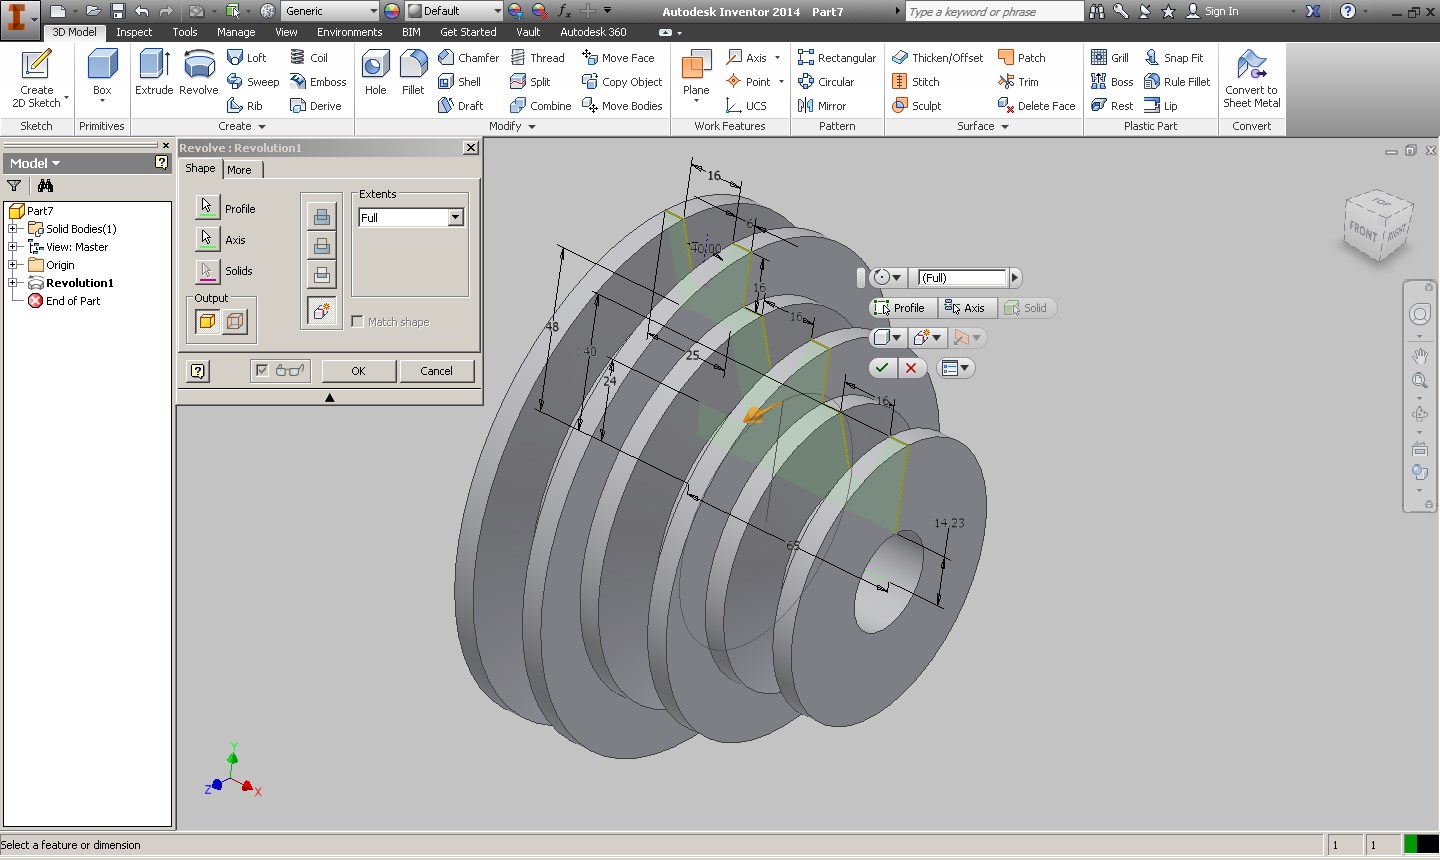This screenshot has height=860, width=1440.
Task: Click the green checkmark on mini-toolbar
Action: pyautogui.click(x=882, y=368)
